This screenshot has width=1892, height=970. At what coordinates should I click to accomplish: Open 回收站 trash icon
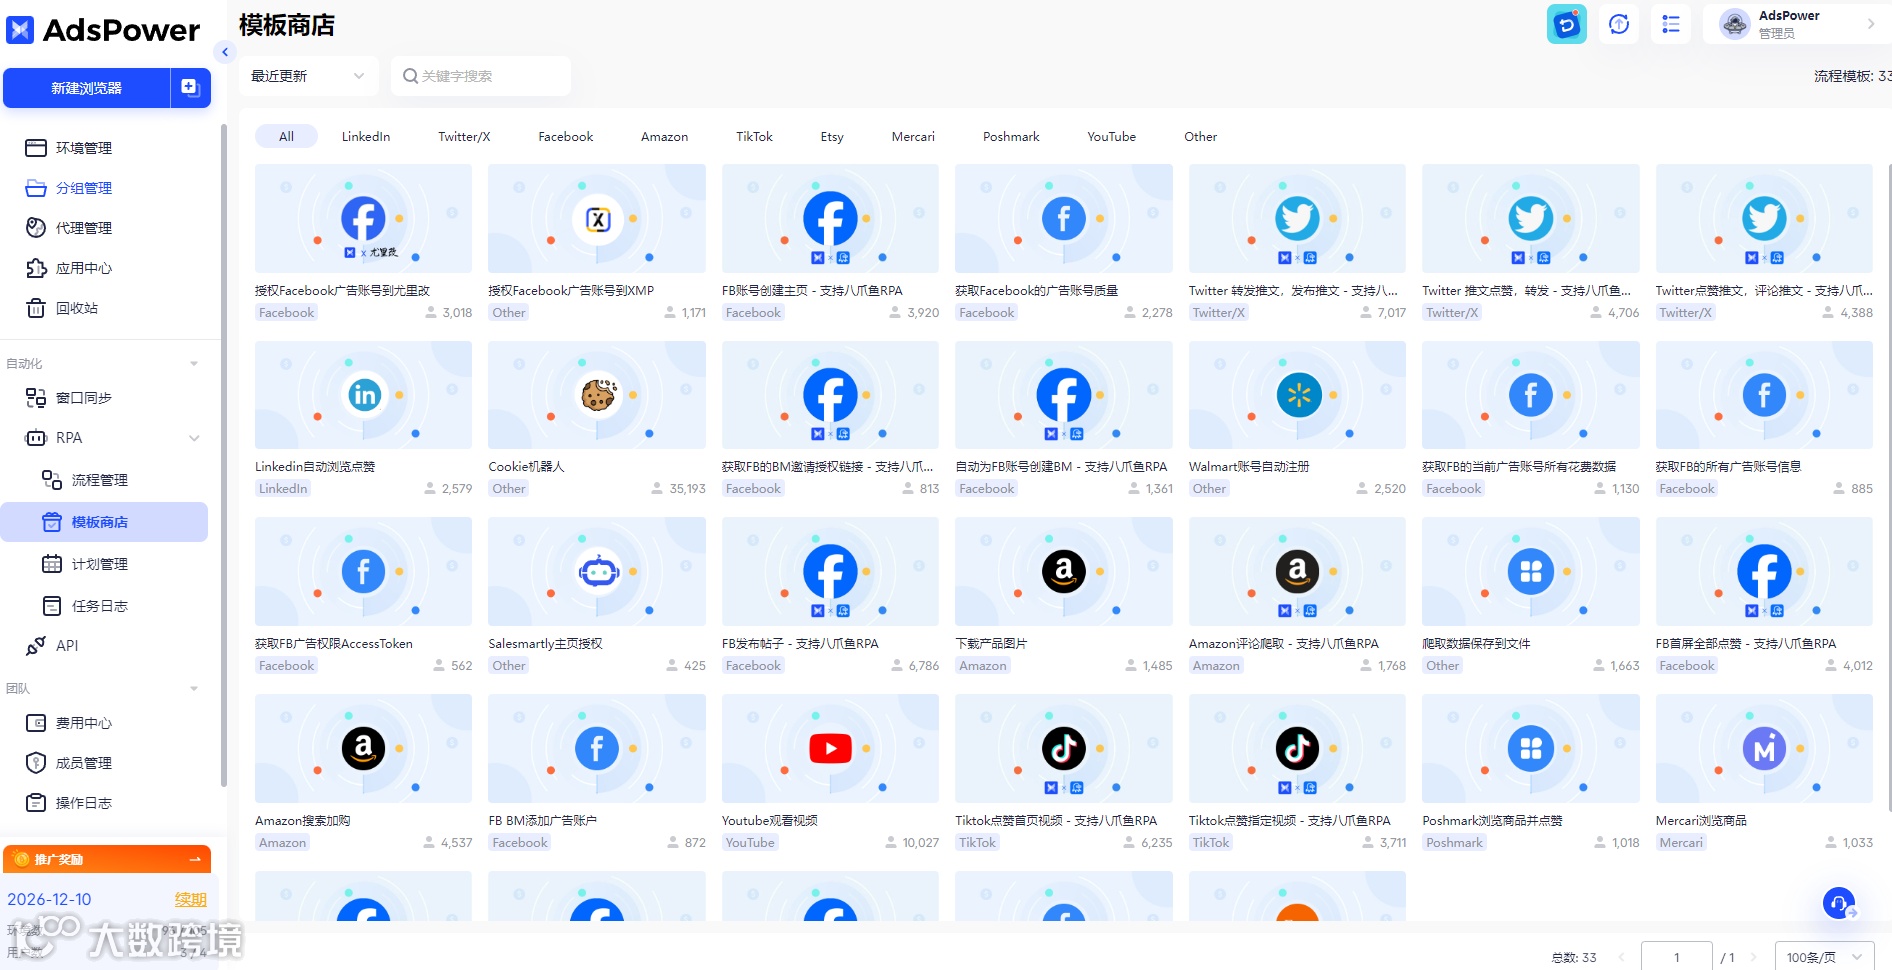[36, 308]
